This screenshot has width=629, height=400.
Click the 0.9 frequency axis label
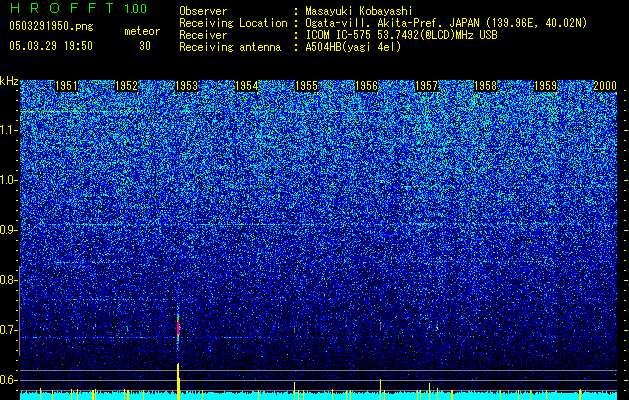pos(9,230)
